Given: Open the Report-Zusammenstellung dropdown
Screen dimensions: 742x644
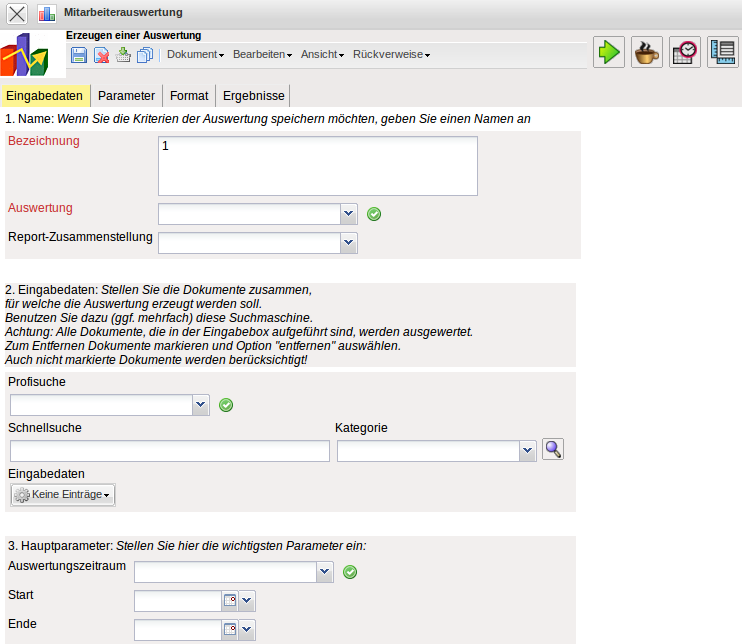Looking at the screenshot, I should 349,242.
